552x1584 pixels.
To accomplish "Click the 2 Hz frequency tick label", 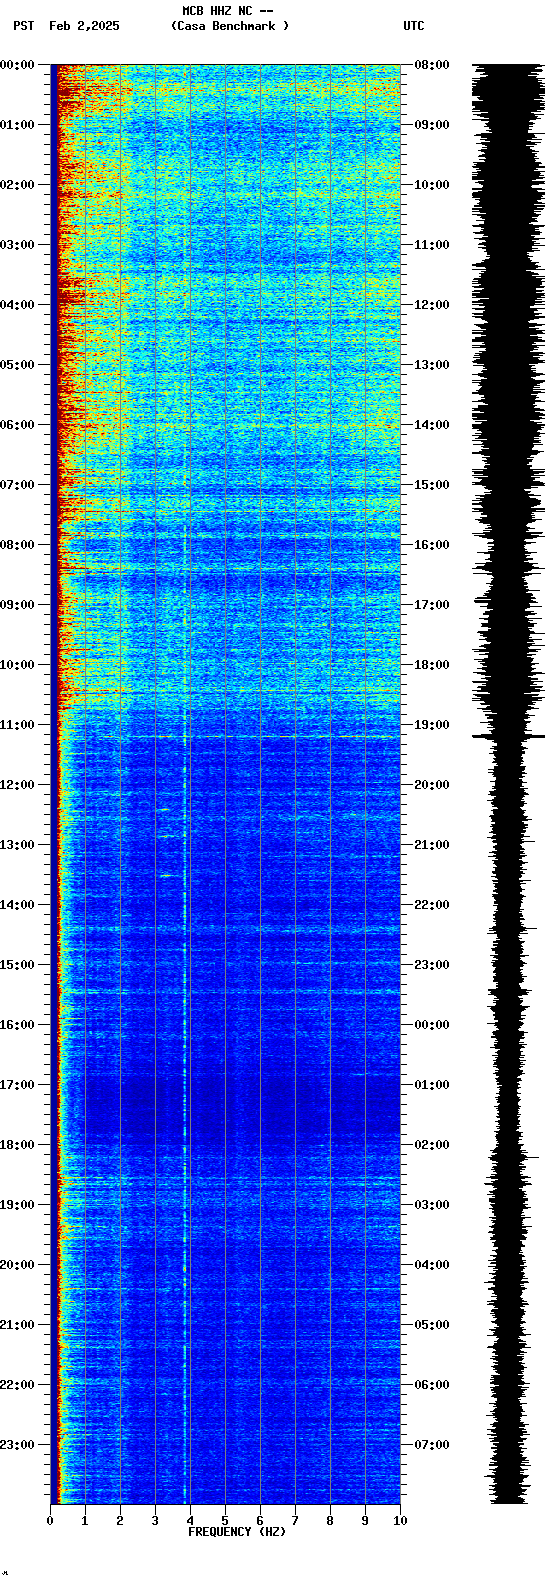I will coord(120,1521).
